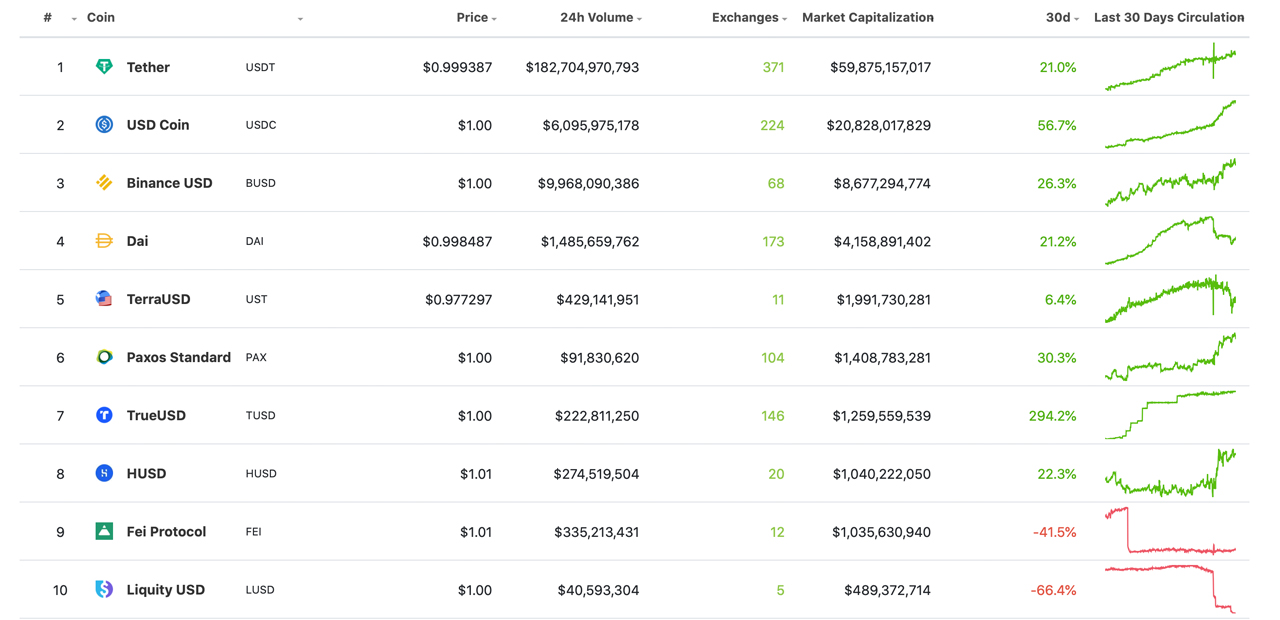The image size is (1280, 620).
Task: Select USD Coin market cap $20,828,017,829
Action: [879, 125]
